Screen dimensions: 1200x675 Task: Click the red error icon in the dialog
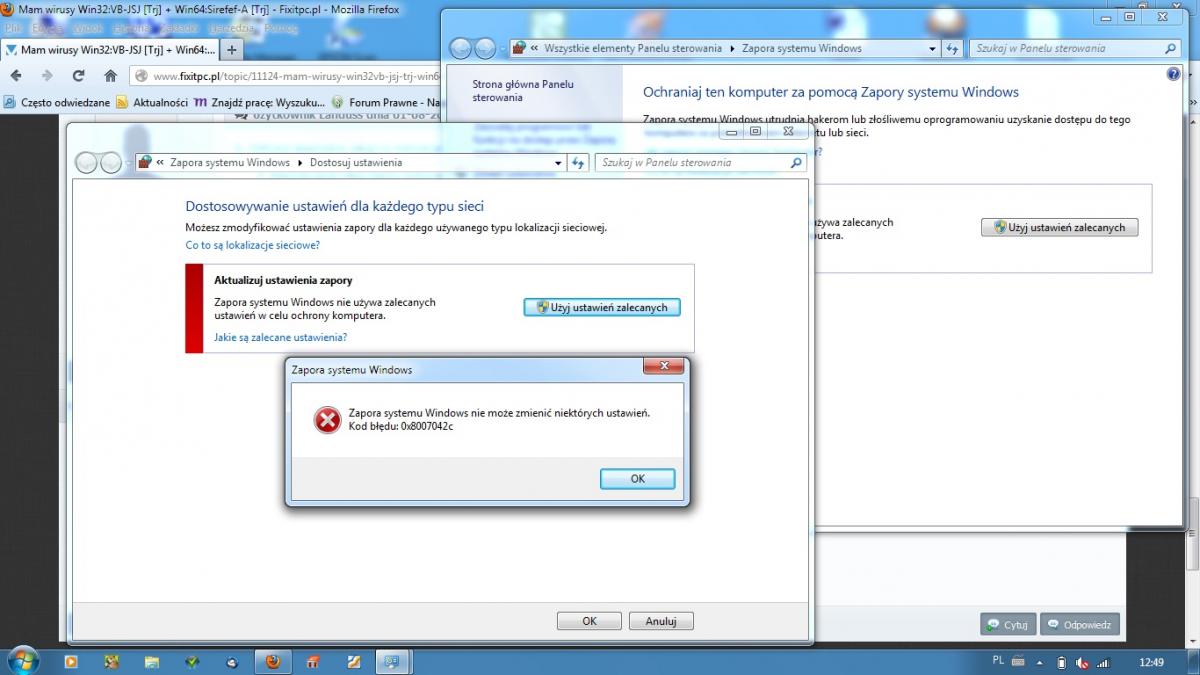(328, 420)
